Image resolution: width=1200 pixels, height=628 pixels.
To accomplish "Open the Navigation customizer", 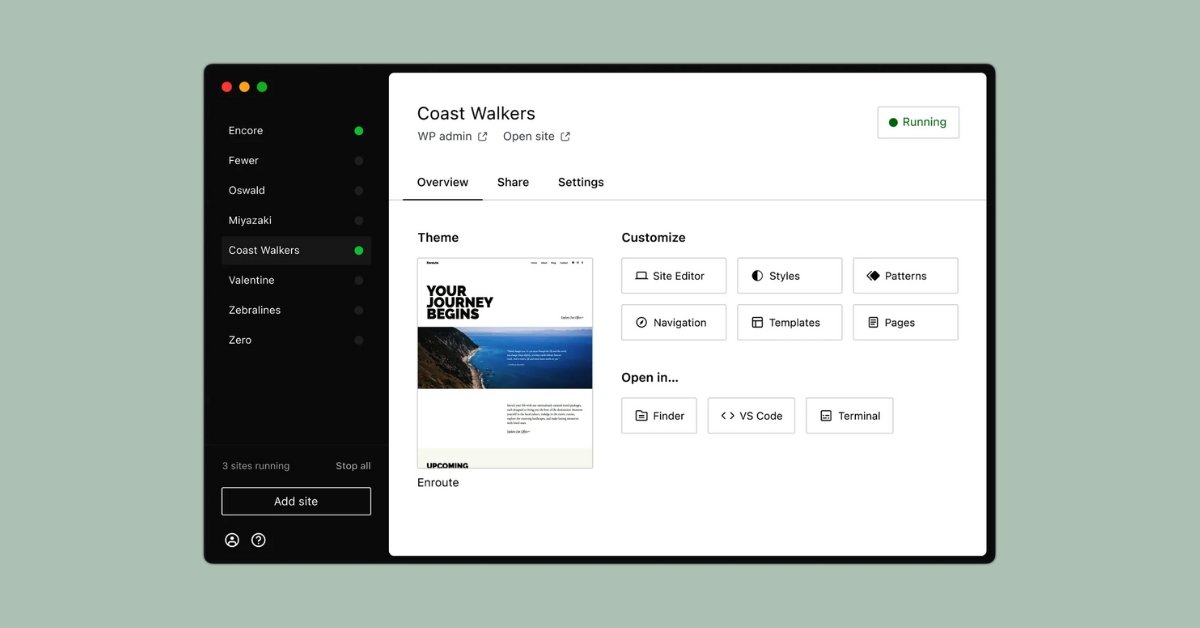I will pyautogui.click(x=673, y=322).
